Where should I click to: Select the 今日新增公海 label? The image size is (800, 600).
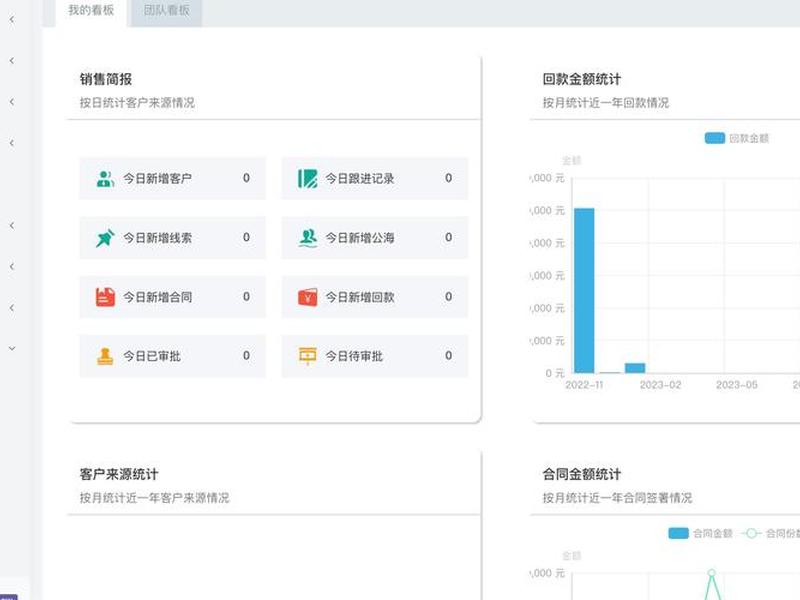pos(360,238)
